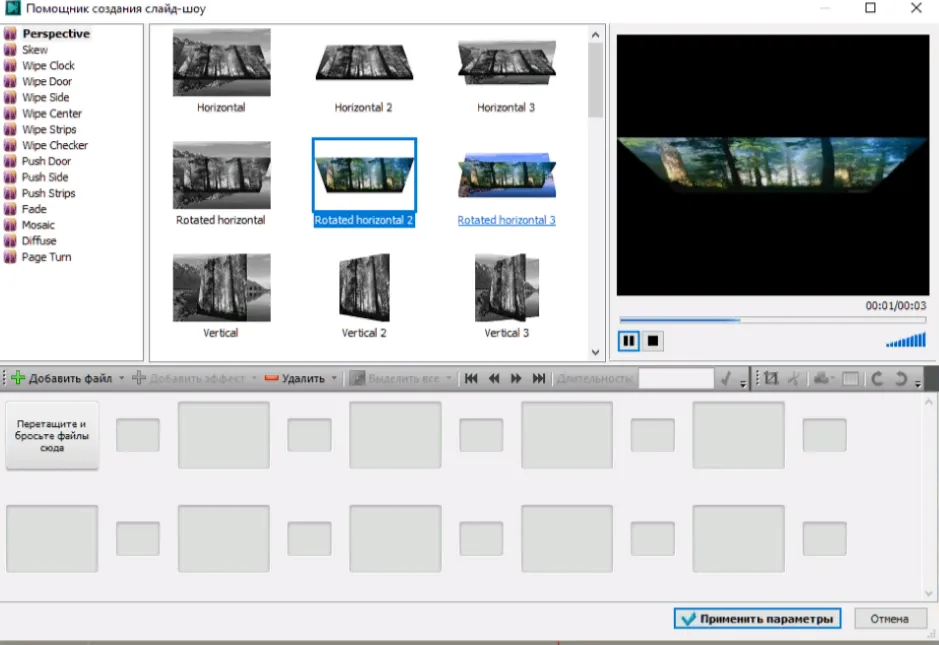This screenshot has height=645, width=939.
Task: Choose the Page Turn transition category
Action: click(x=46, y=257)
